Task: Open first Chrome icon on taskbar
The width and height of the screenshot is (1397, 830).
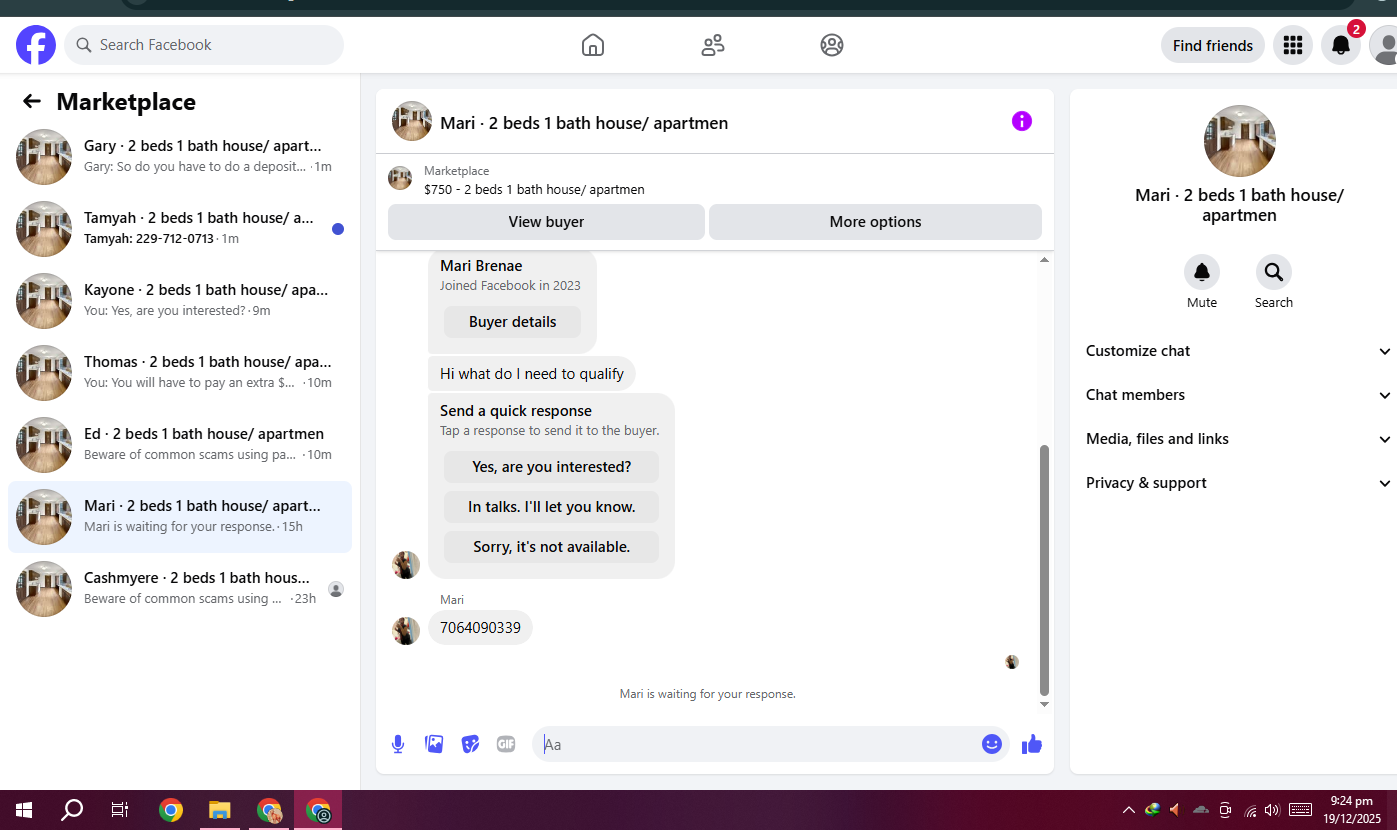Action: pos(171,810)
